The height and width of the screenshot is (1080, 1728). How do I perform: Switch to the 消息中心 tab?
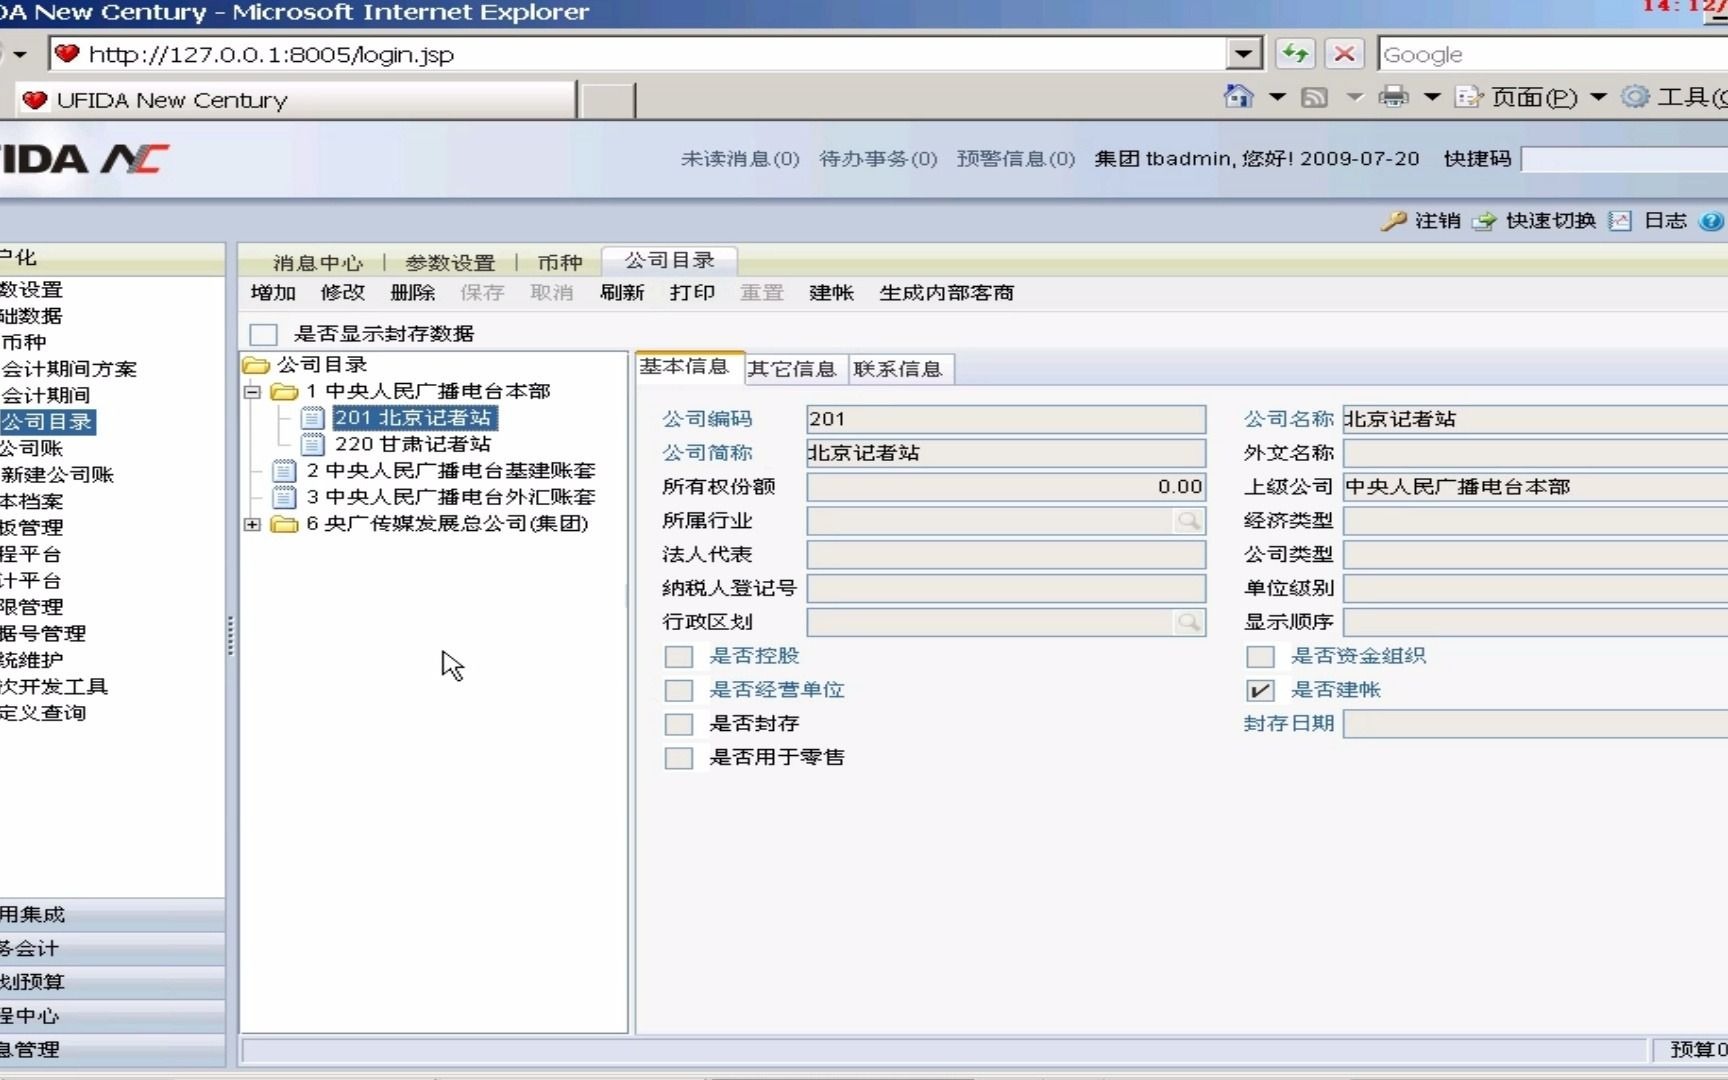click(318, 263)
